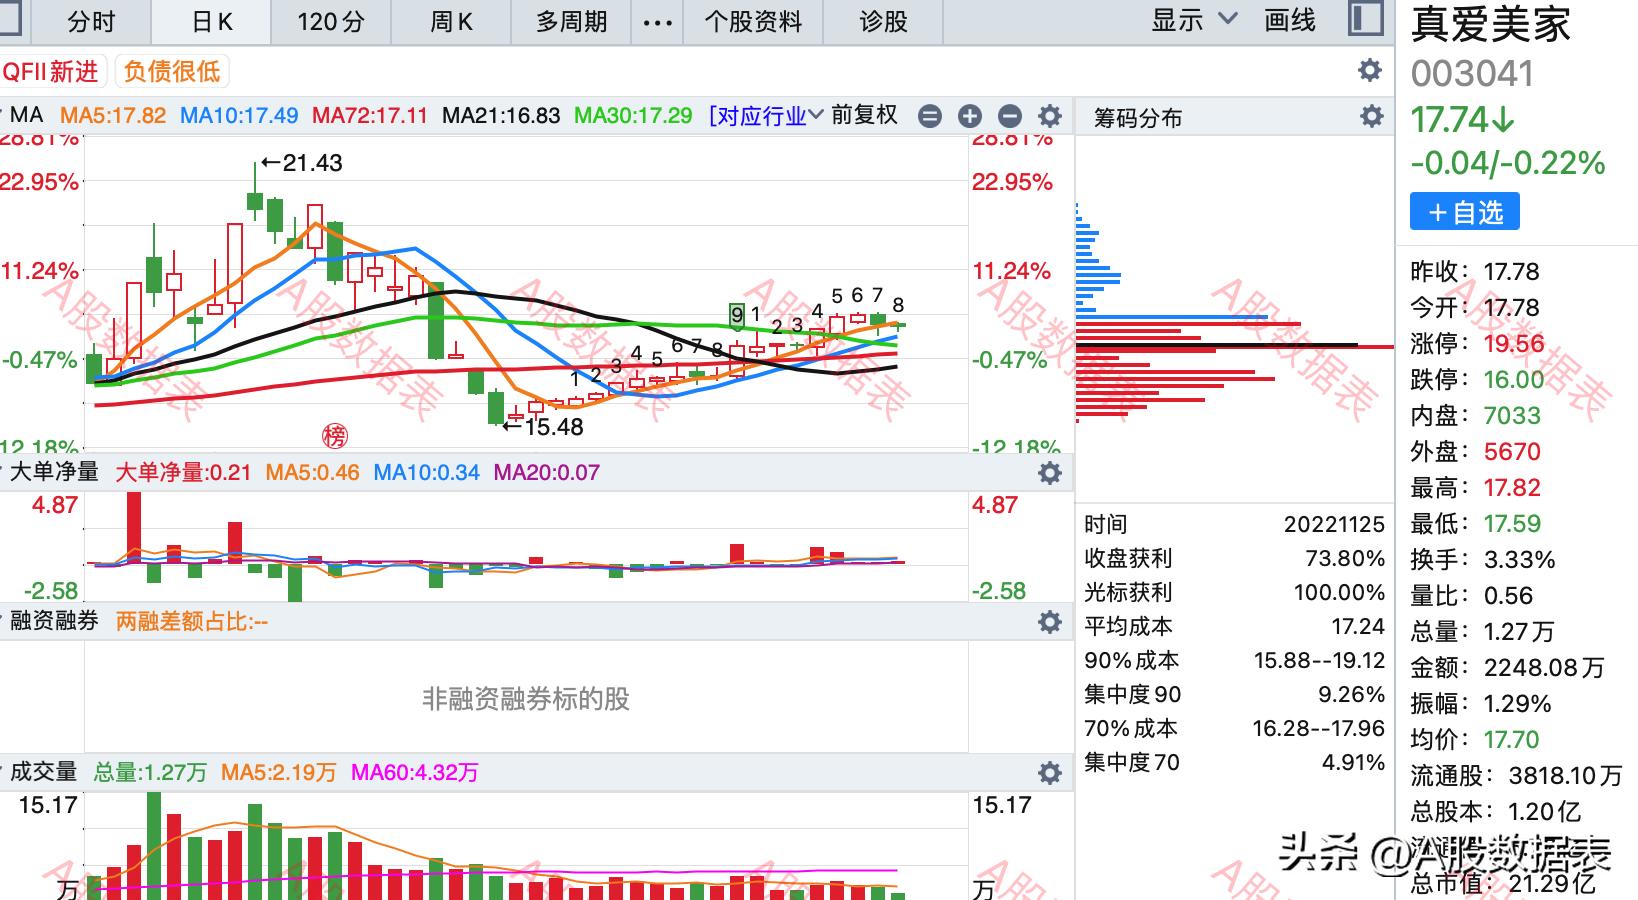Open 大单净量 indicator settings gear

(1049, 473)
